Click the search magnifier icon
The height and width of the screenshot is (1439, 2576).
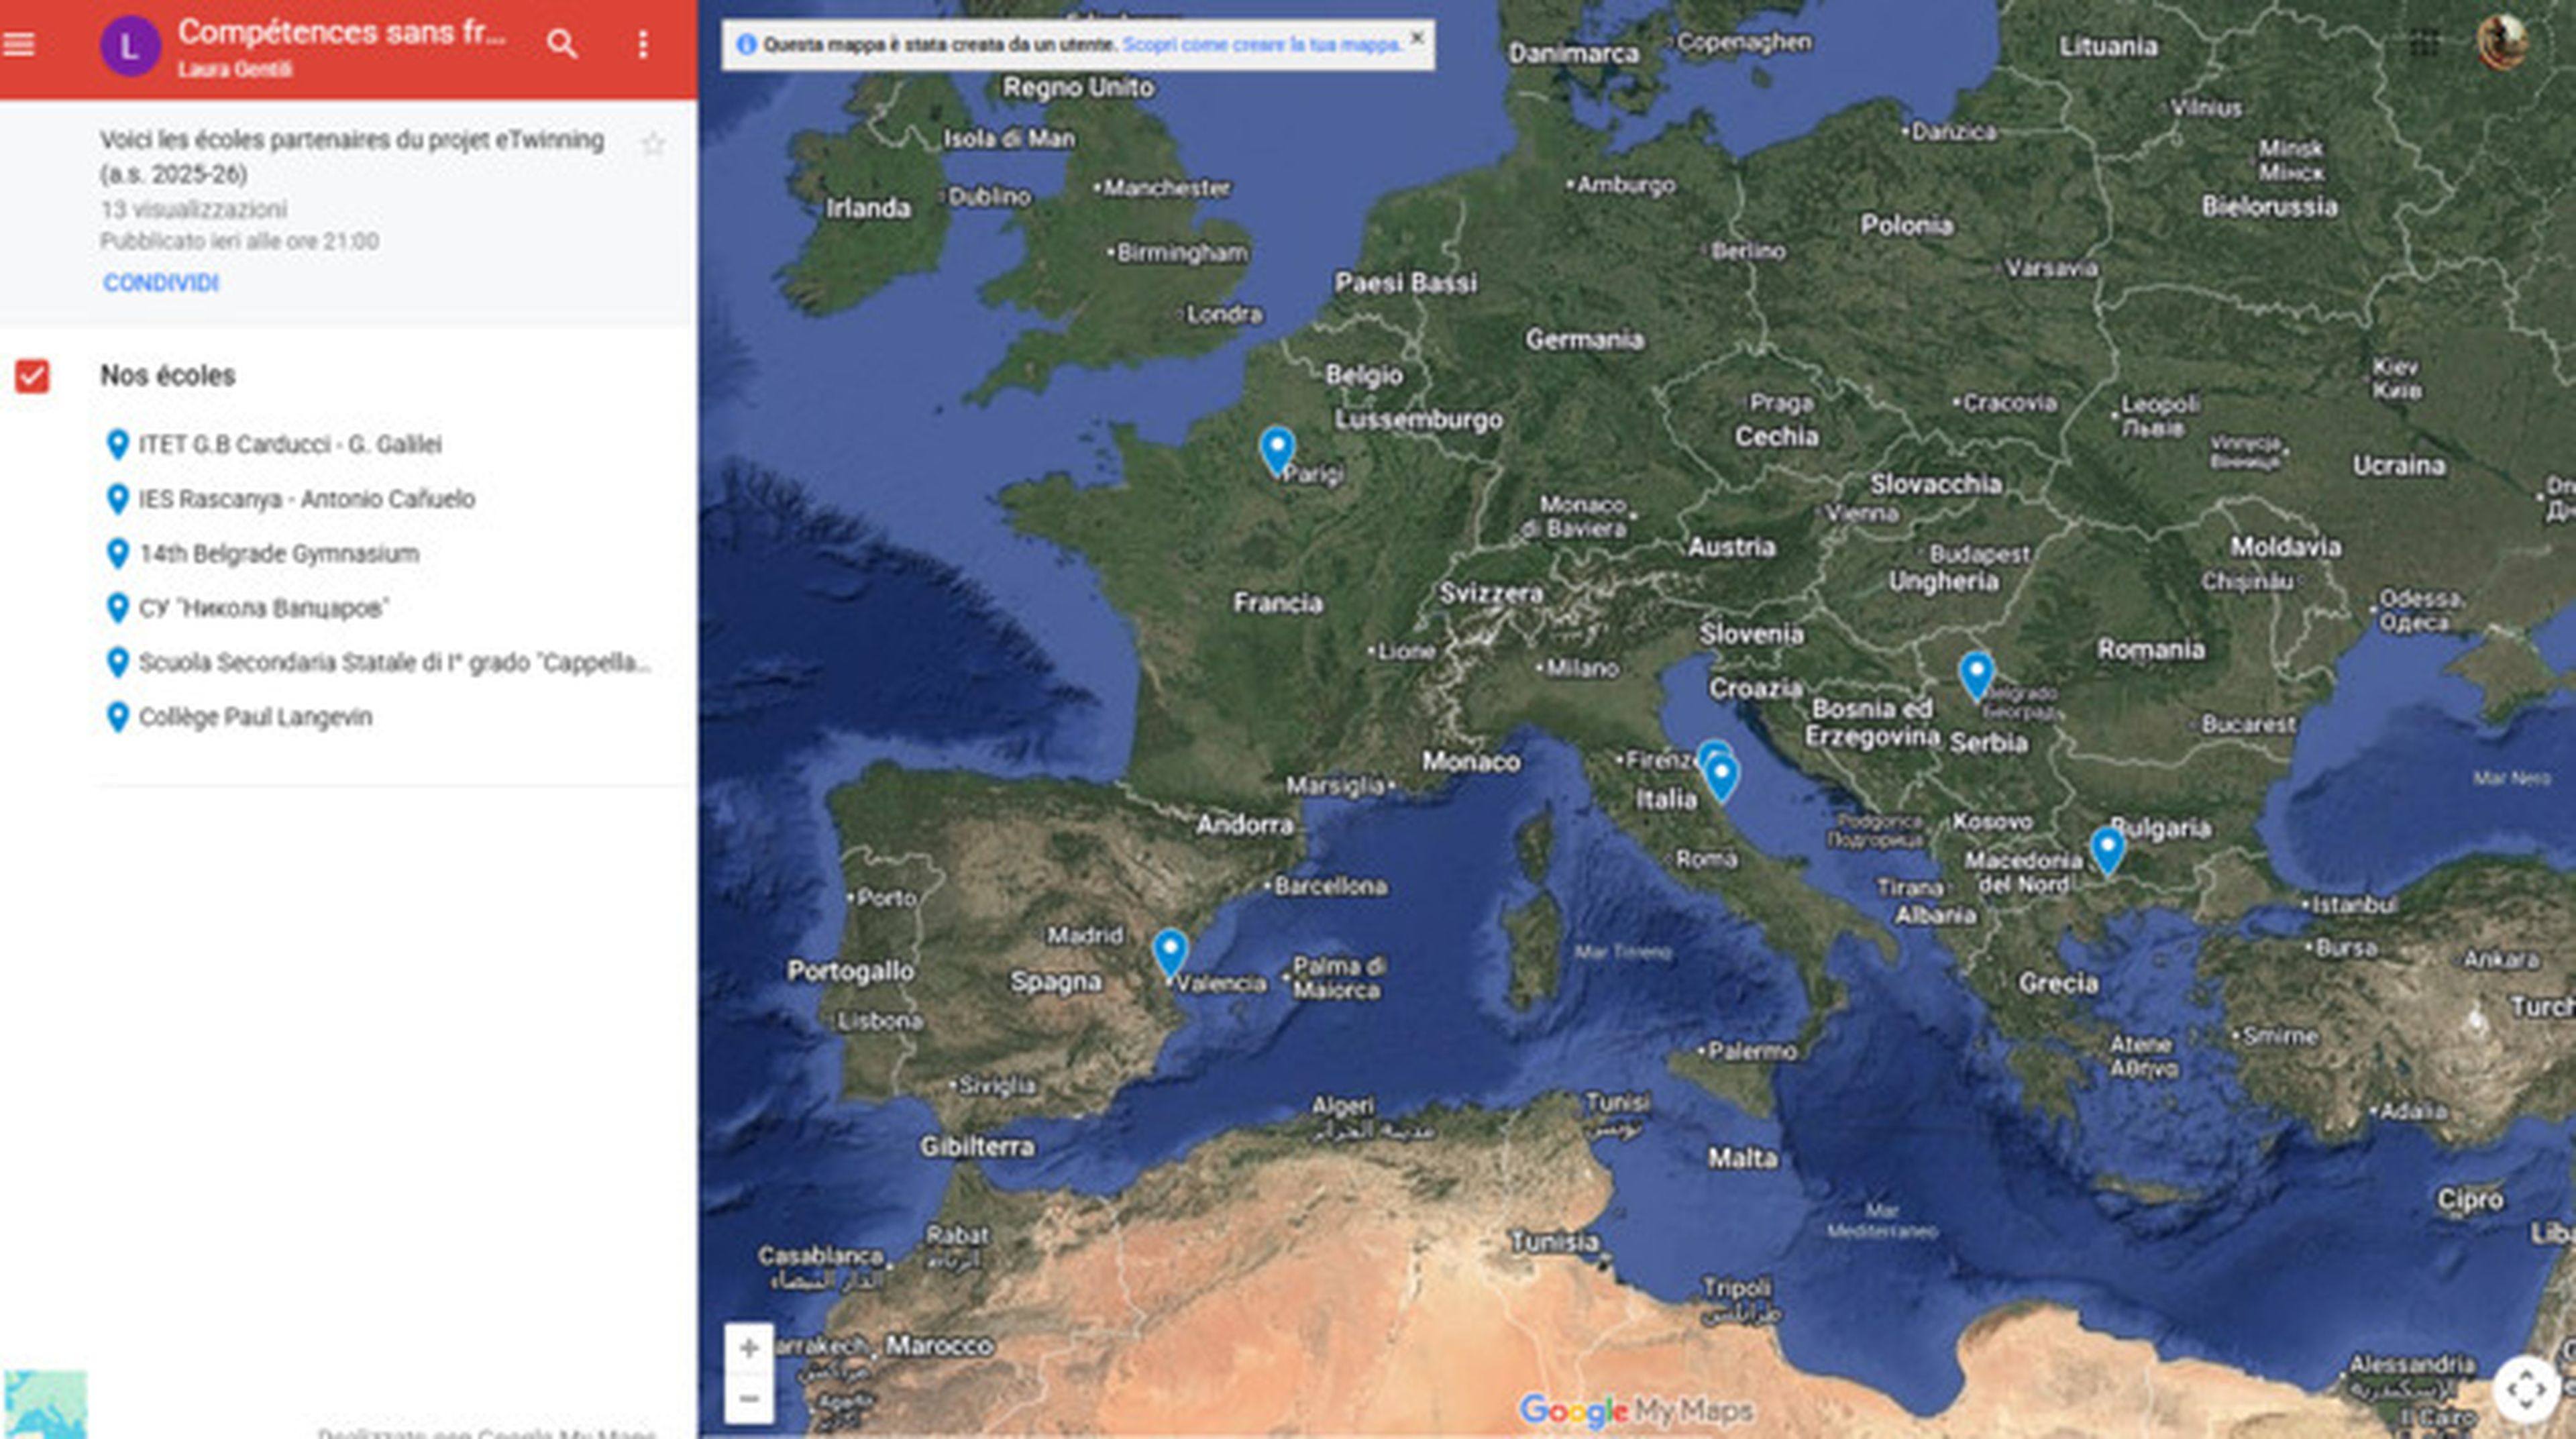click(x=562, y=44)
